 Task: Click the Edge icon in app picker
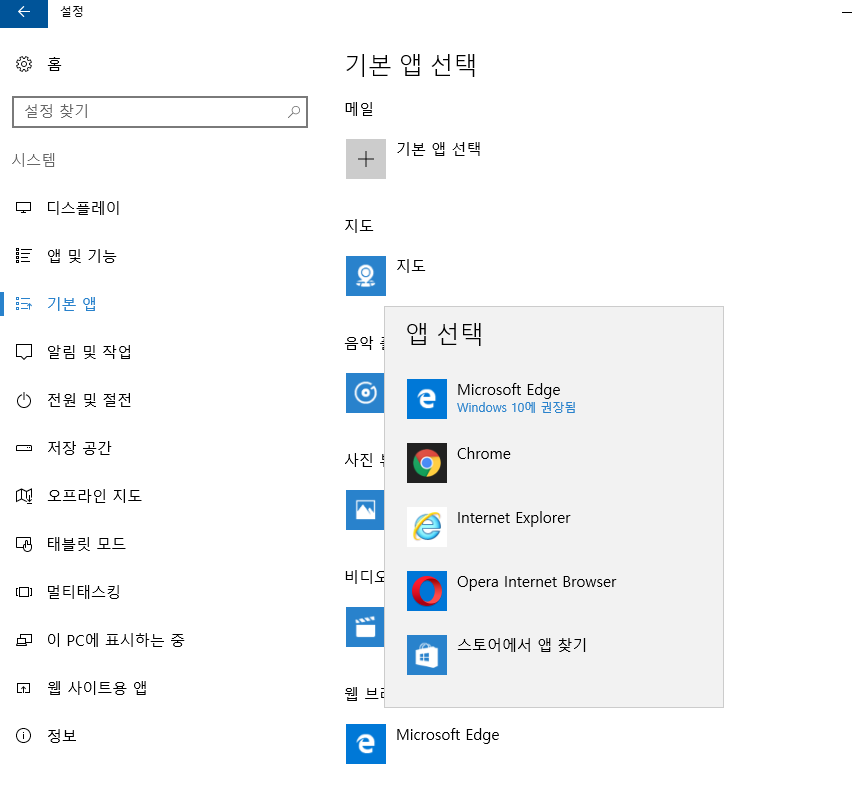click(x=427, y=399)
